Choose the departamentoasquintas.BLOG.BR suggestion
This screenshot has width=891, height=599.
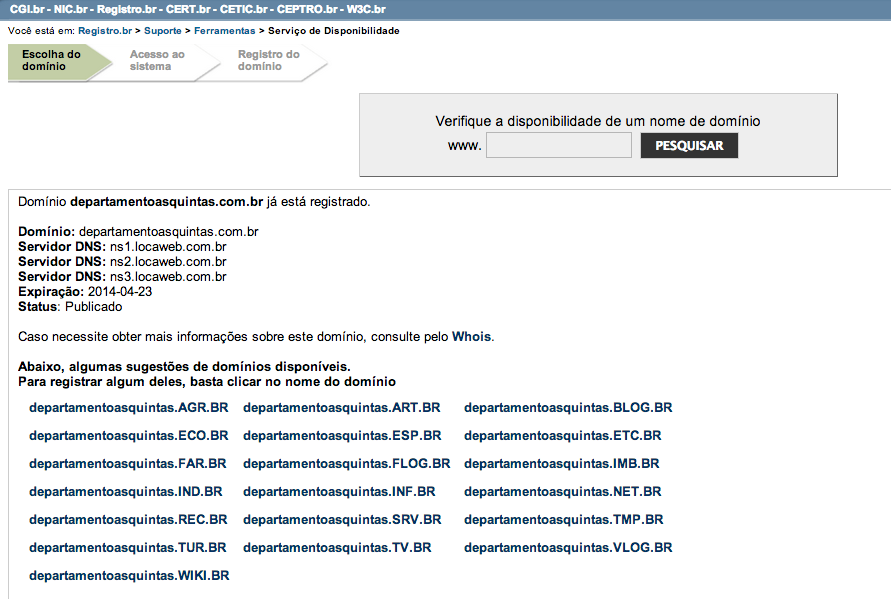[568, 408]
